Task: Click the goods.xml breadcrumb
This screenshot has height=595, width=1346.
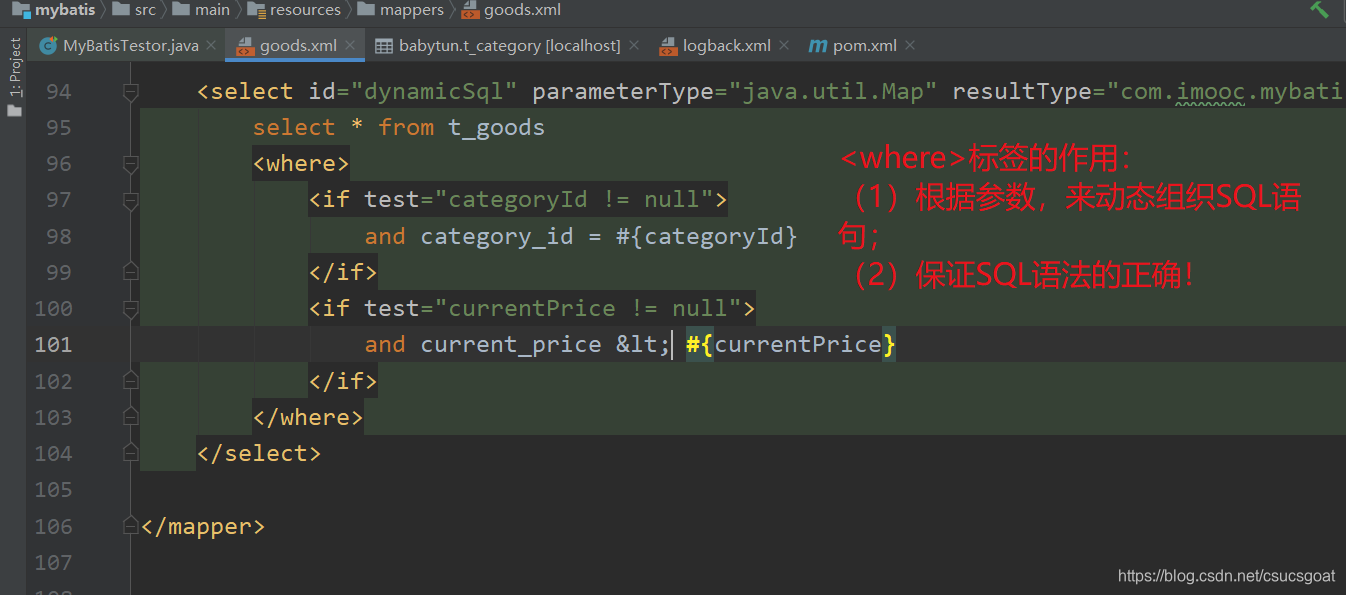Action: coord(522,10)
